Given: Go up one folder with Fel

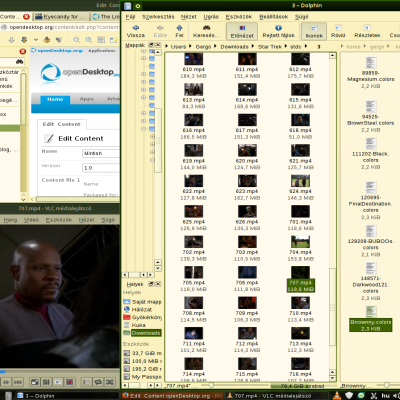Looking at the screenshot, I should pos(179,31).
